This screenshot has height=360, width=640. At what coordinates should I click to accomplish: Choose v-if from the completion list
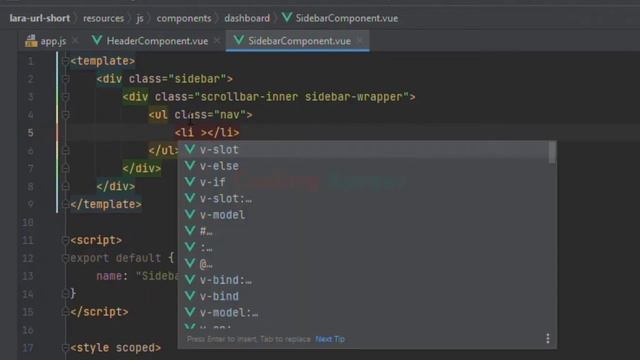pos(367,182)
